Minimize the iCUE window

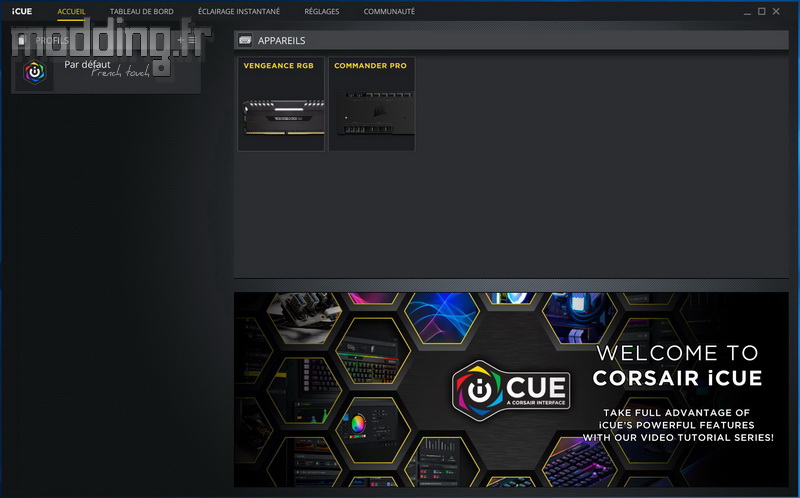[x=747, y=12]
